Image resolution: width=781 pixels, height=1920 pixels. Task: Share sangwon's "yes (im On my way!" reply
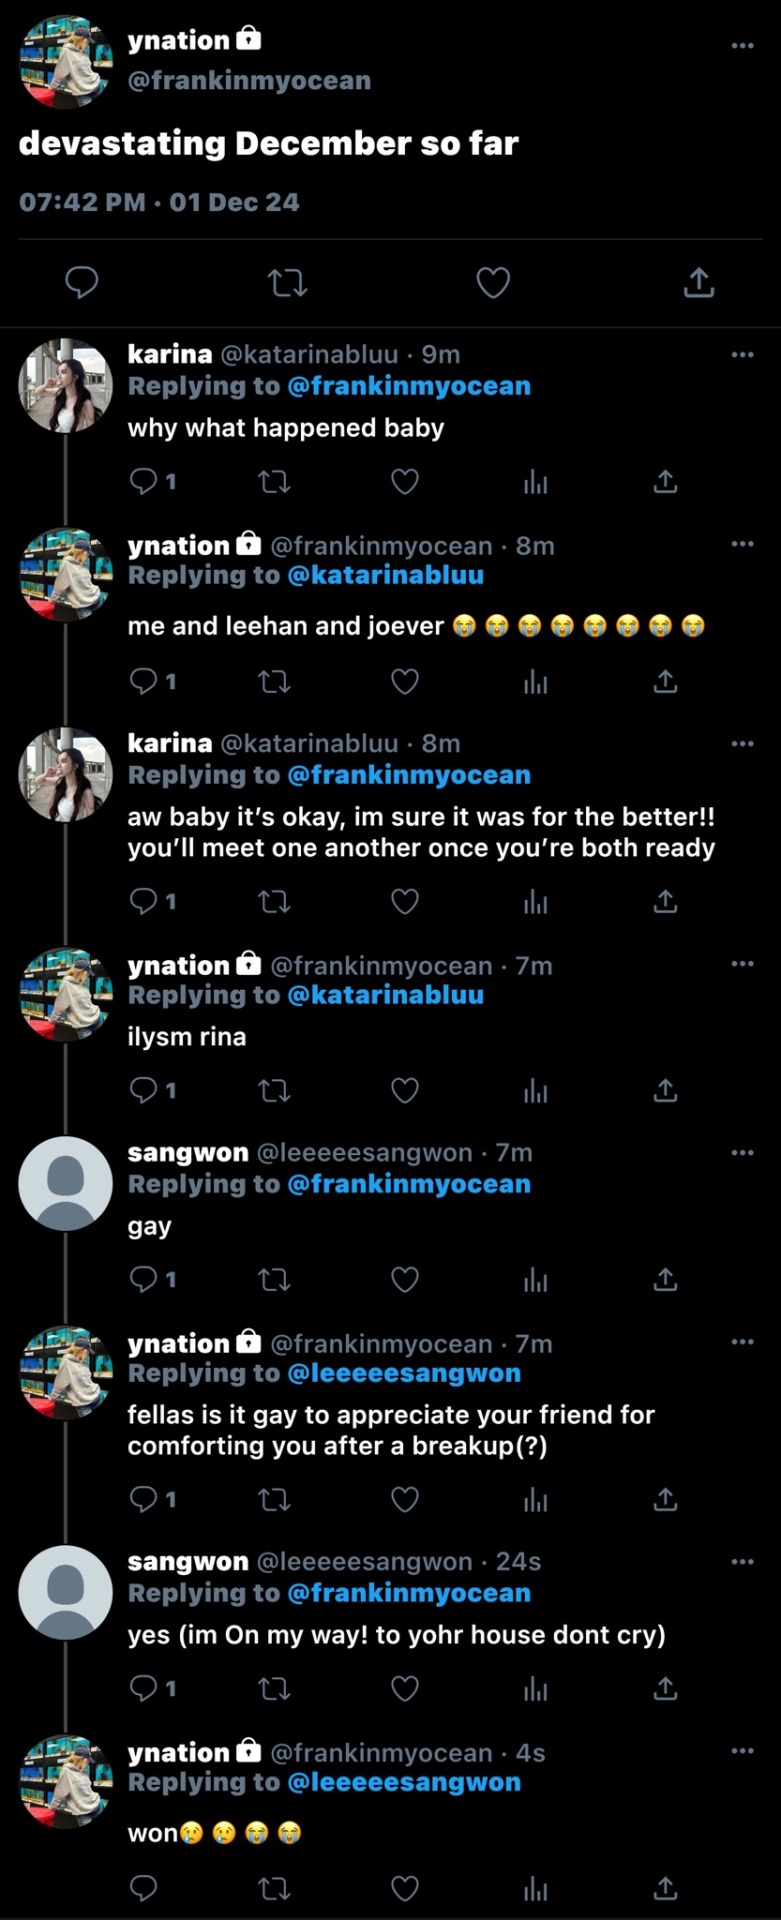pyautogui.click(x=665, y=1689)
